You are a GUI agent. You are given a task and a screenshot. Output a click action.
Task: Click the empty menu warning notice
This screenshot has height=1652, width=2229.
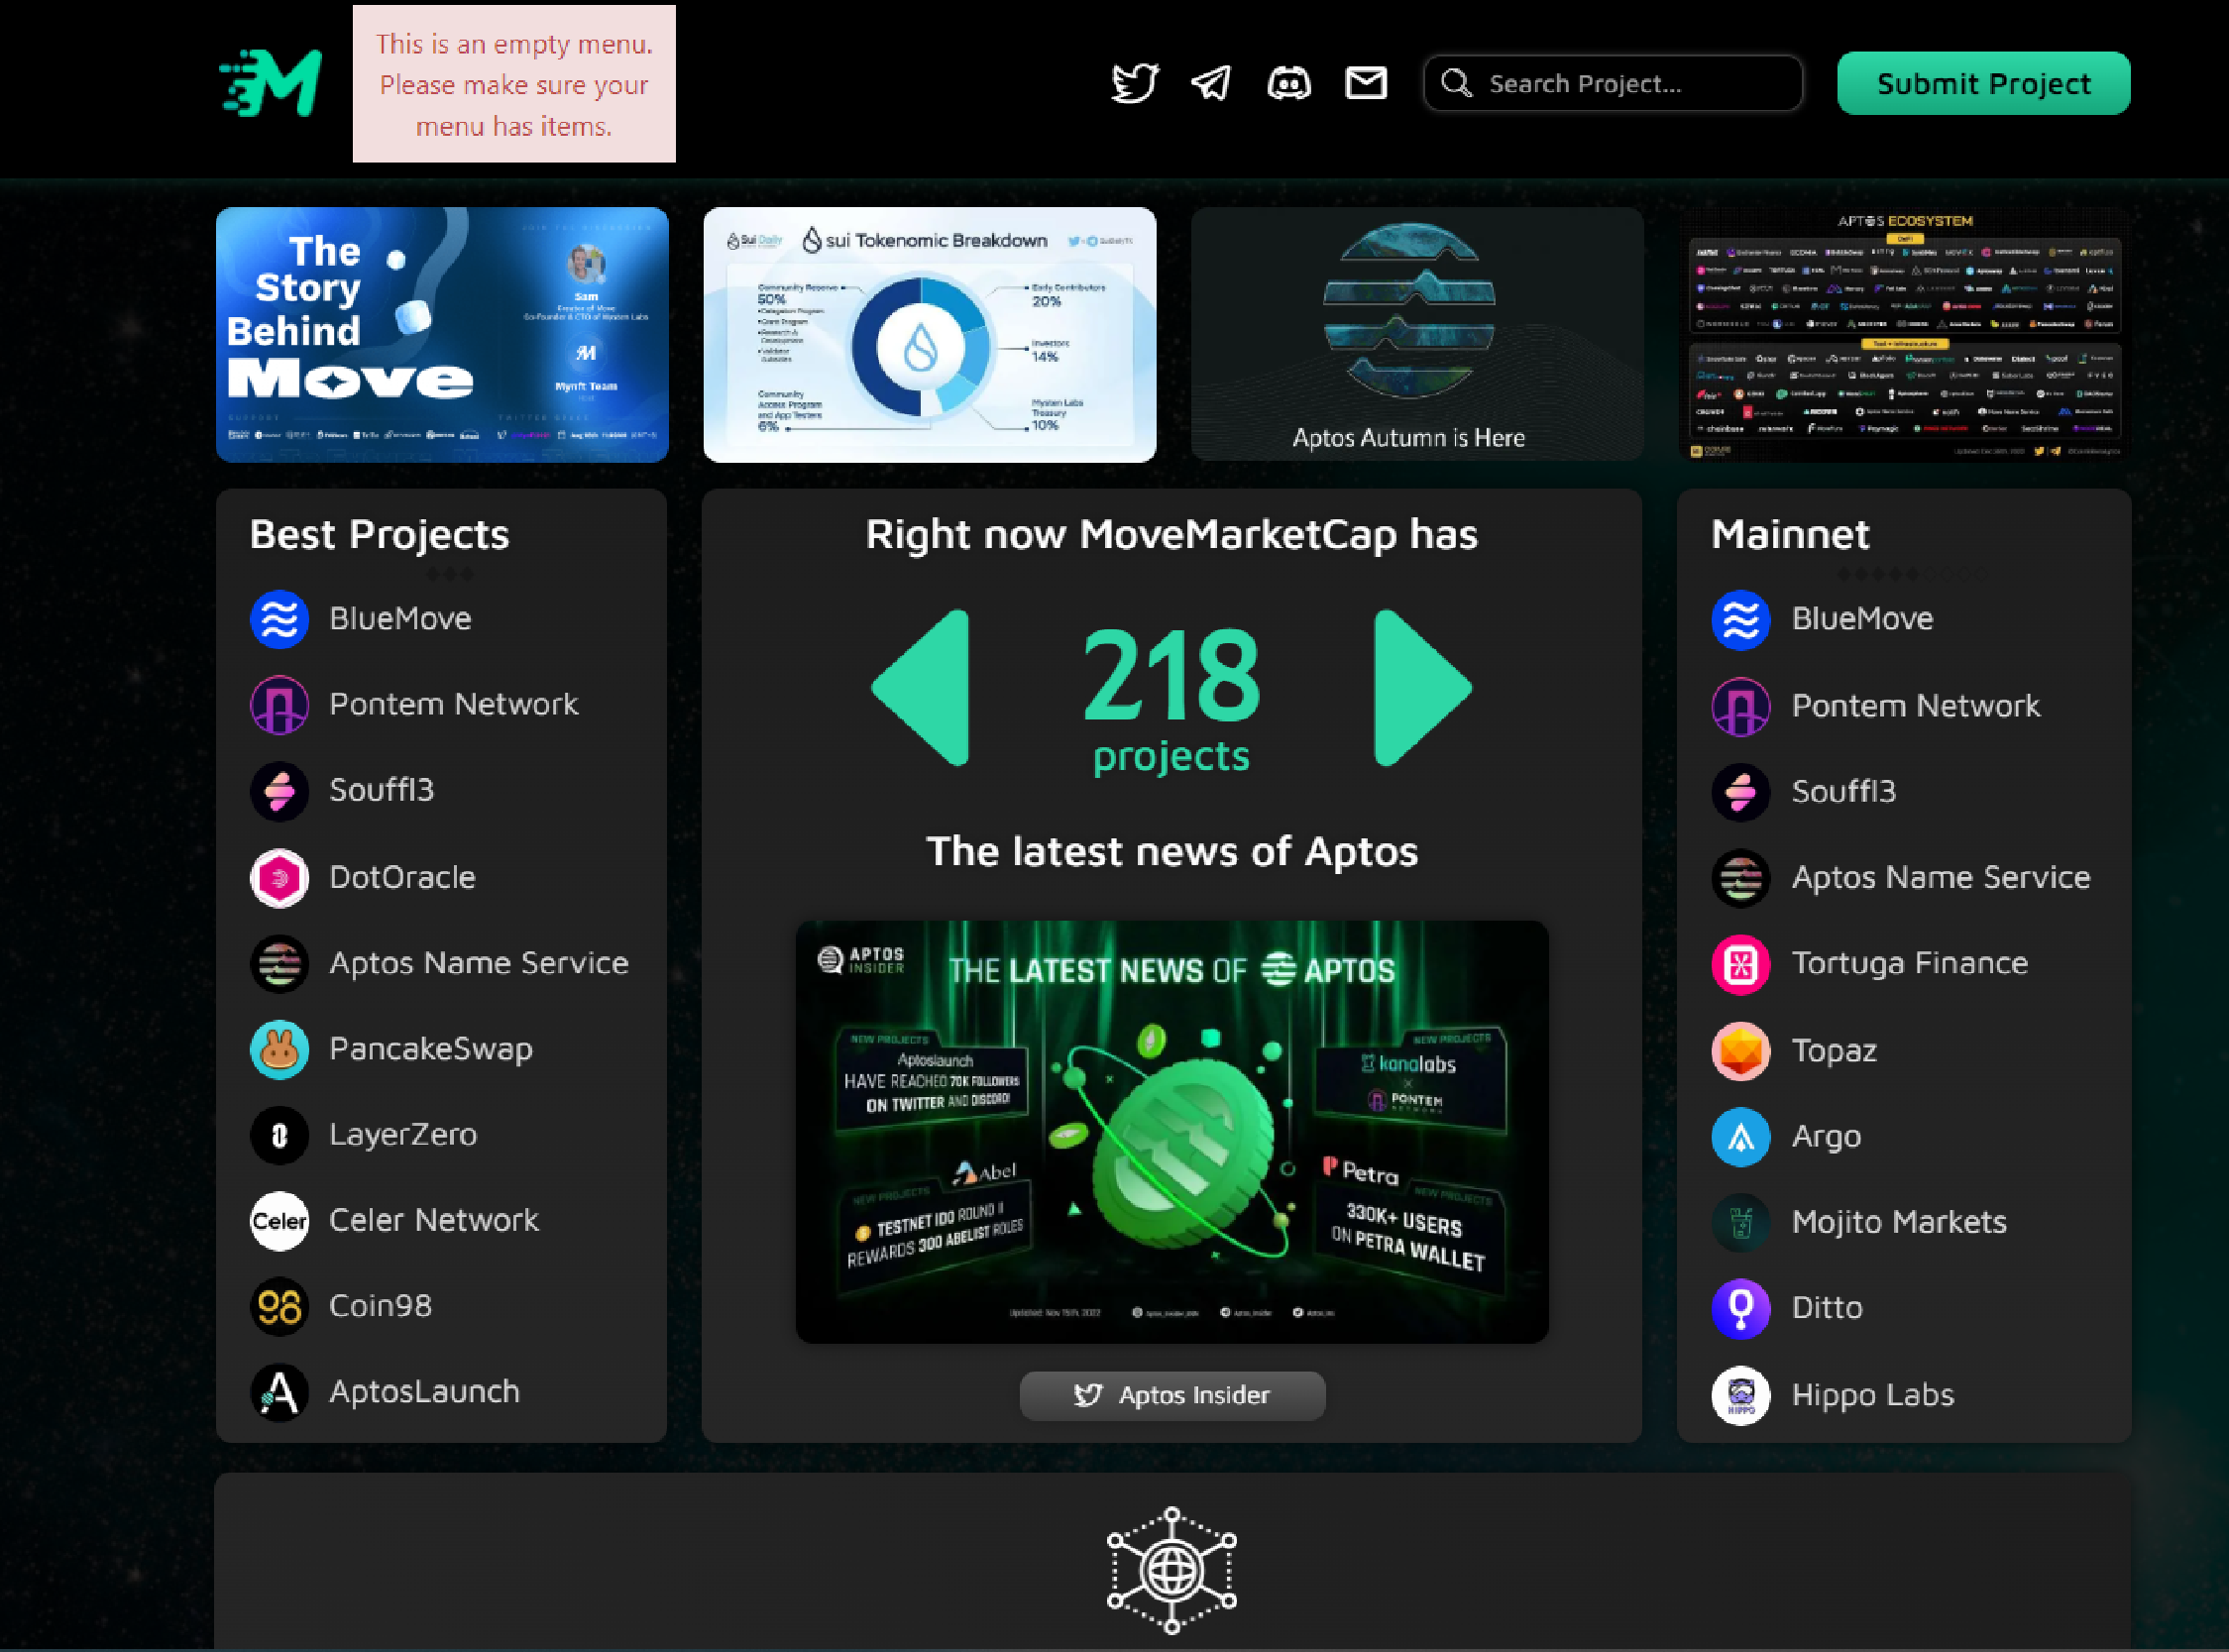514,84
